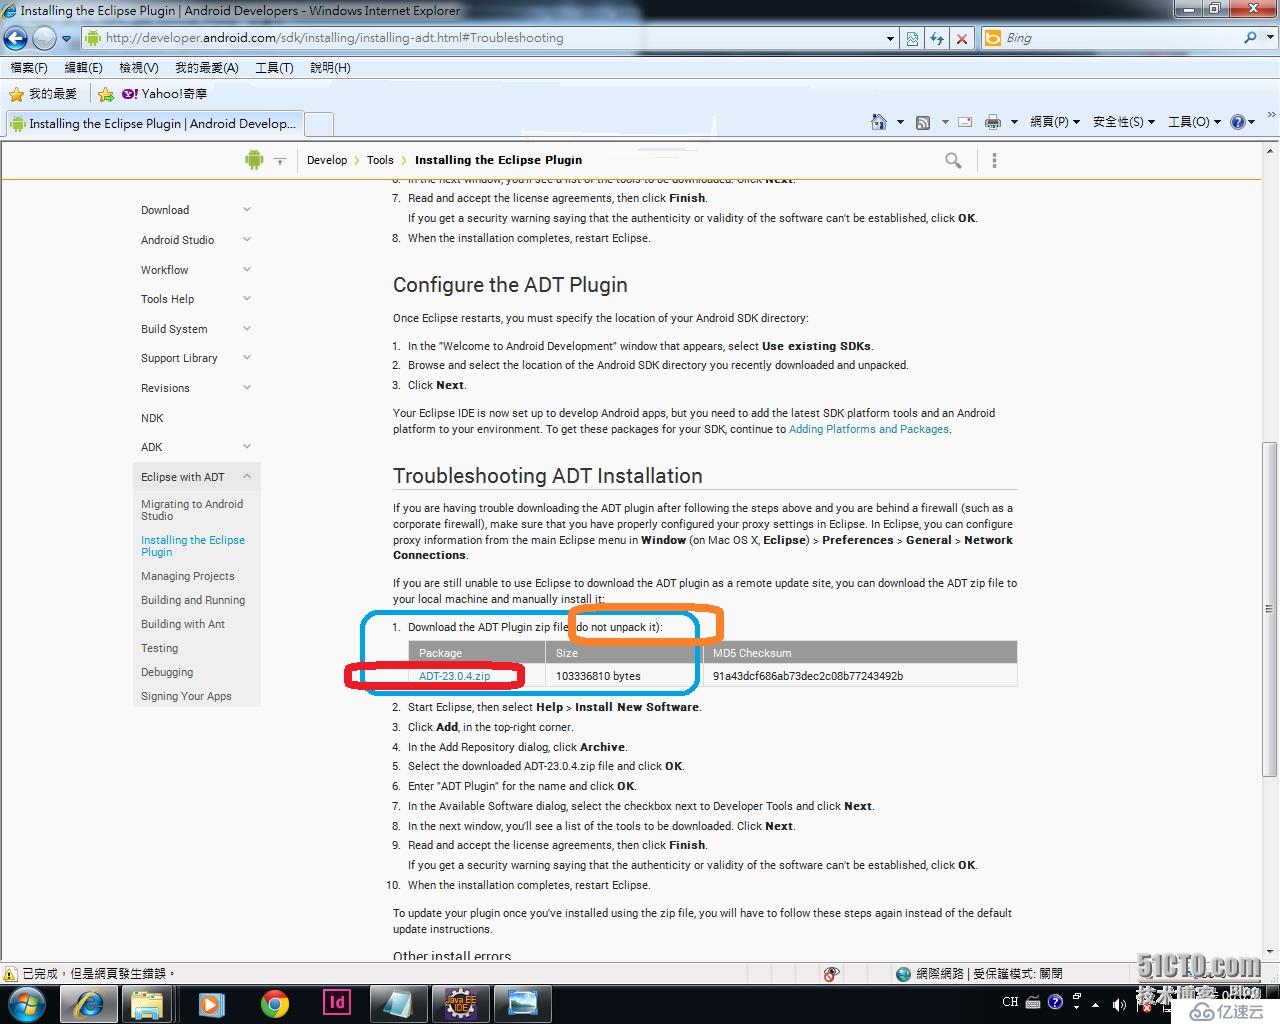Click the Home page icon in the command bar
The width and height of the screenshot is (1280, 1024).
(879, 122)
